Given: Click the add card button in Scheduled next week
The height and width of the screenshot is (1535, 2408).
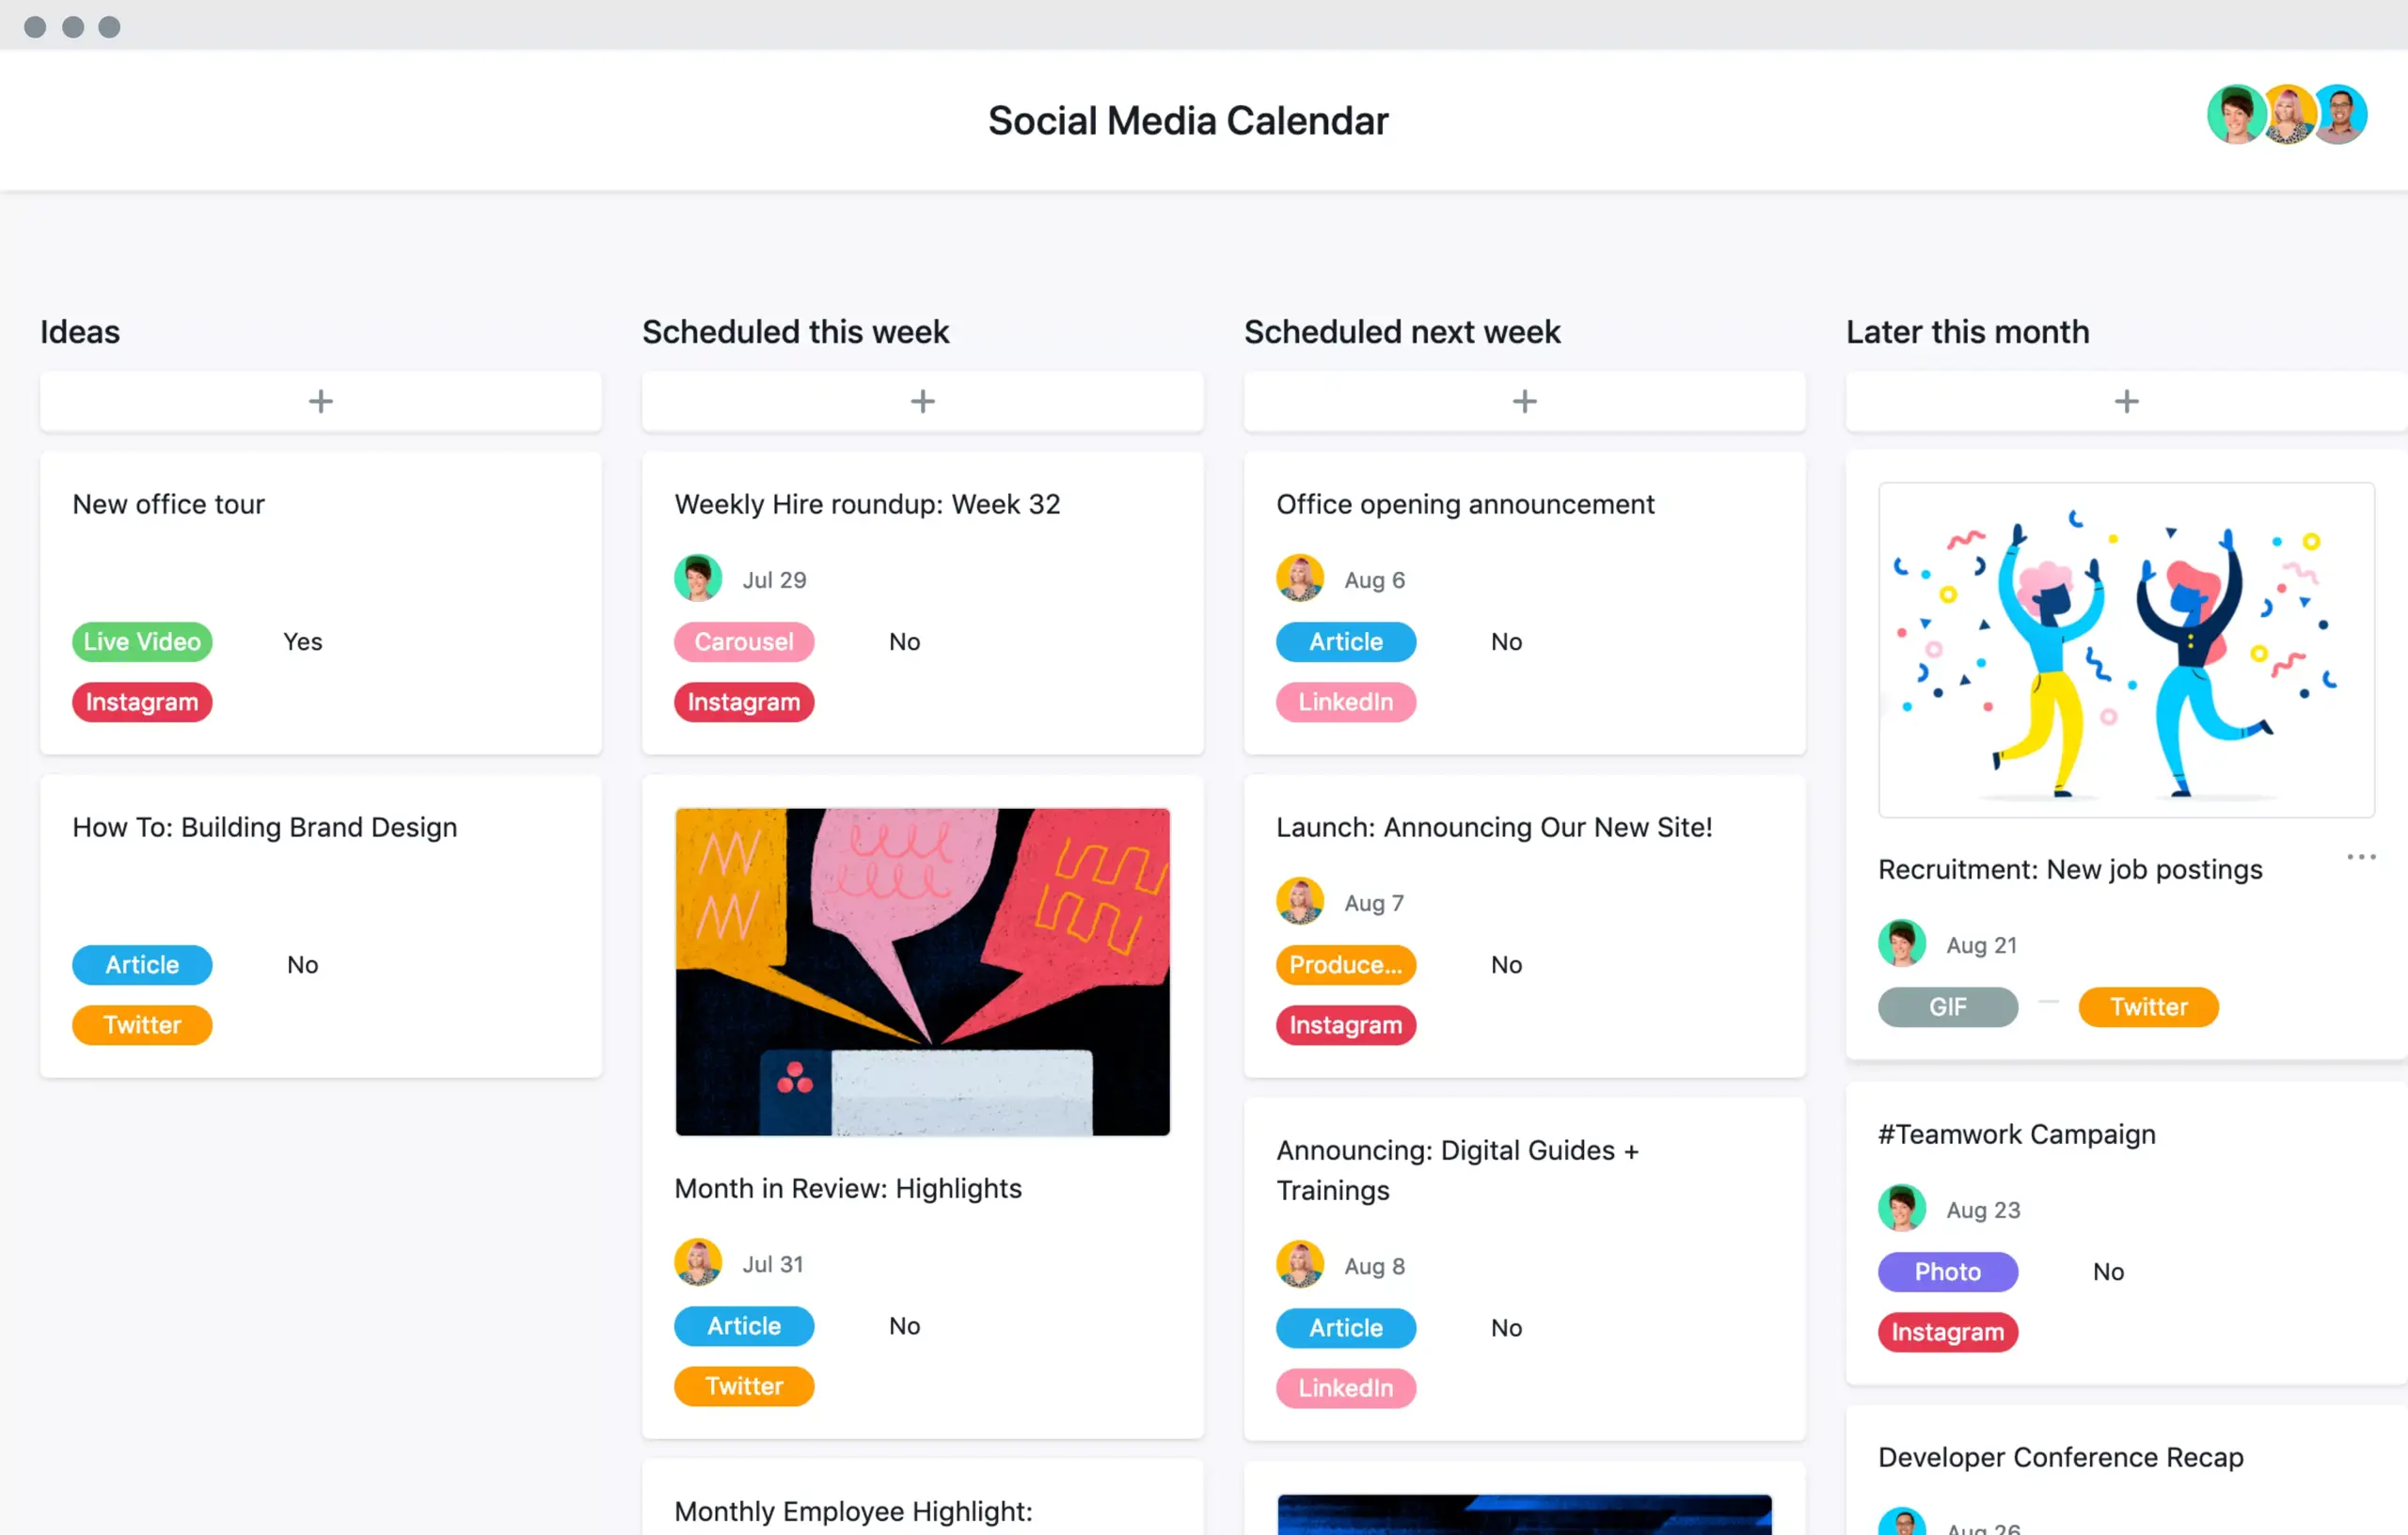Looking at the screenshot, I should tap(1524, 400).
